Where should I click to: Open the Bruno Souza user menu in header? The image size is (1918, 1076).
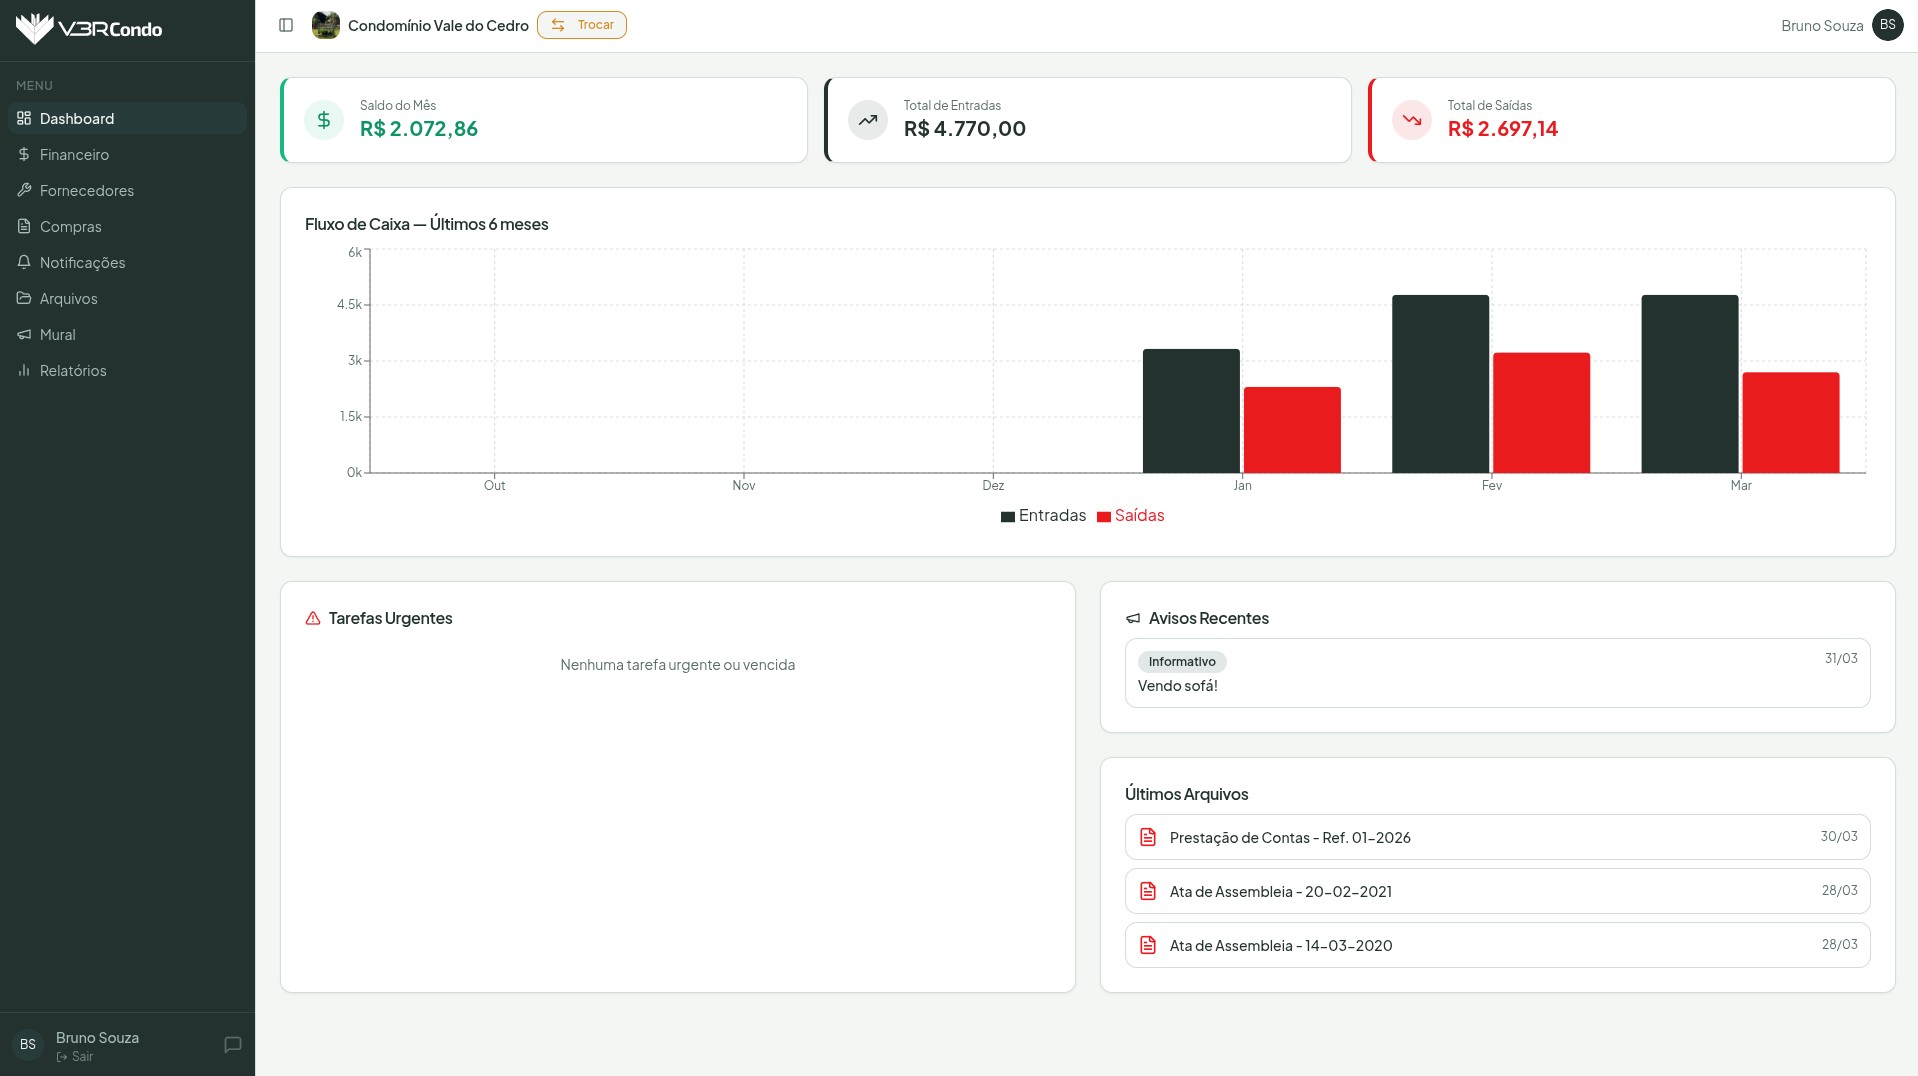click(x=1821, y=26)
